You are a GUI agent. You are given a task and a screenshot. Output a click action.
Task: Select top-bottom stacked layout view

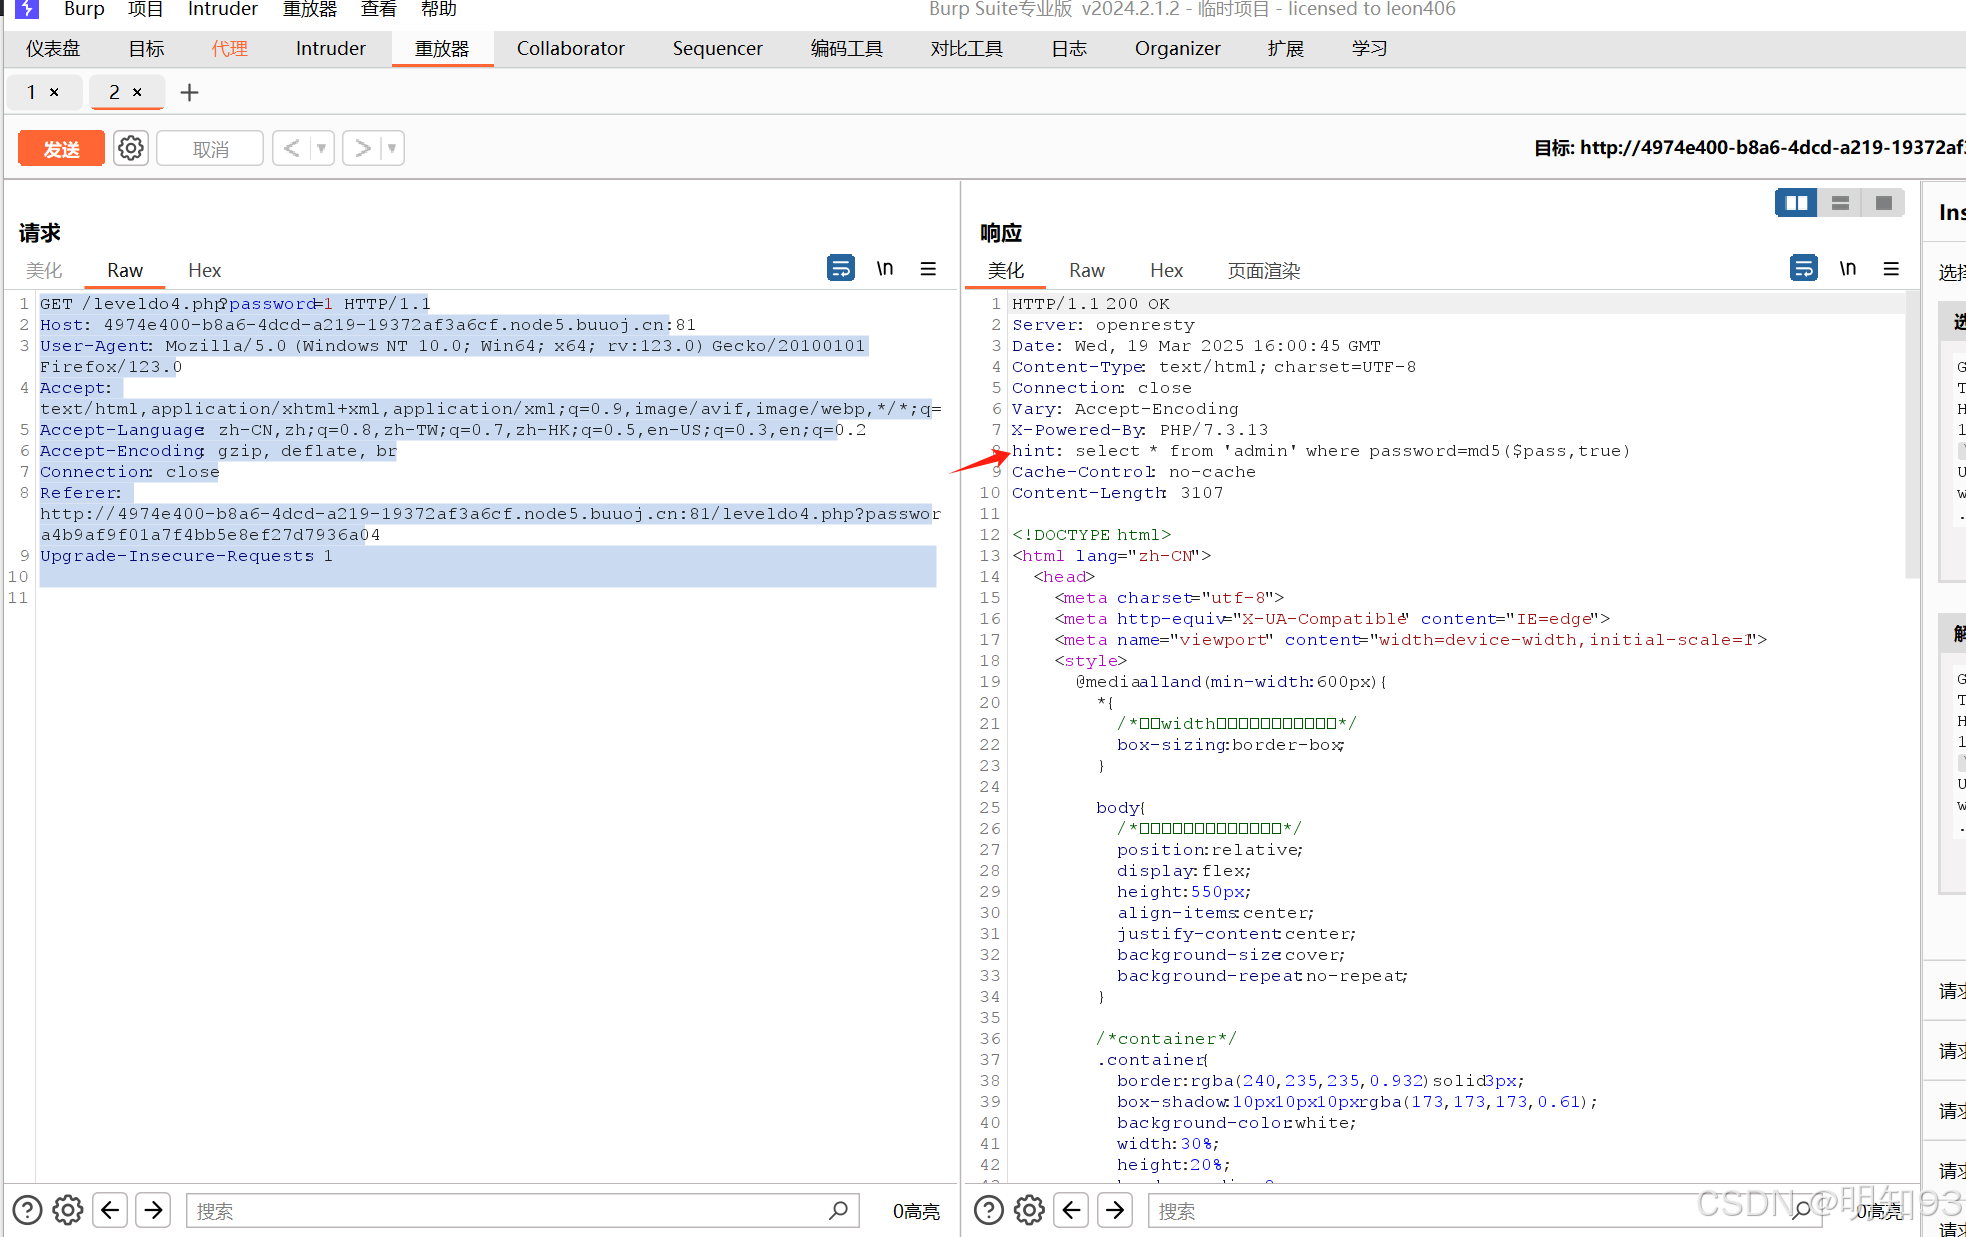(x=1840, y=203)
